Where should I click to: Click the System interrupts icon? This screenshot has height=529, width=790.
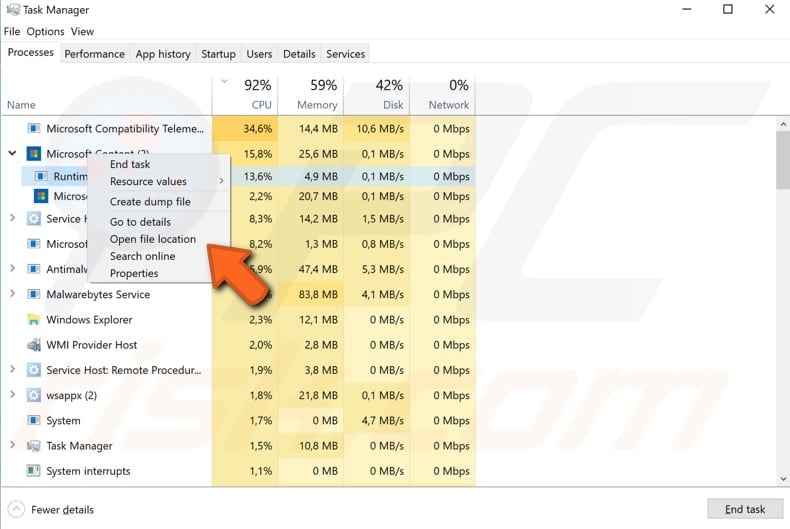click(33, 471)
